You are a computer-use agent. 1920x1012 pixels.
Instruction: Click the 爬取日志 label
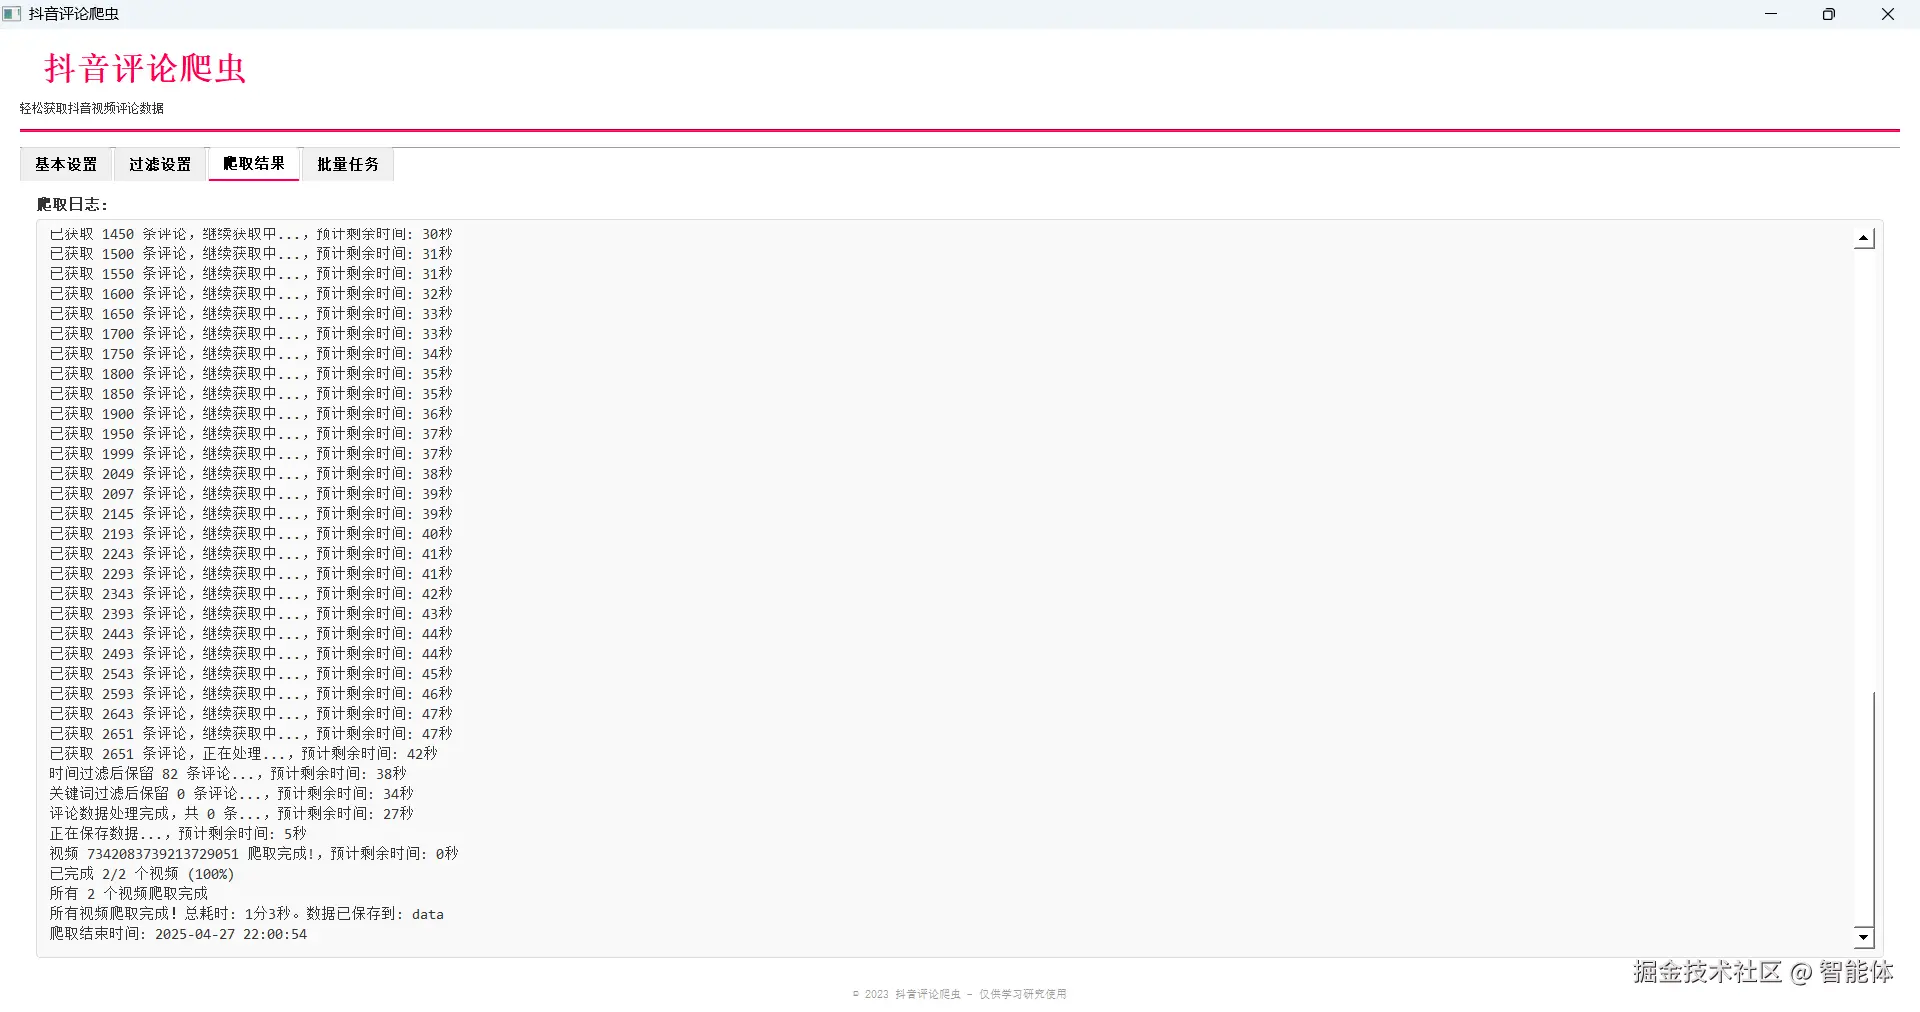tap(72, 204)
